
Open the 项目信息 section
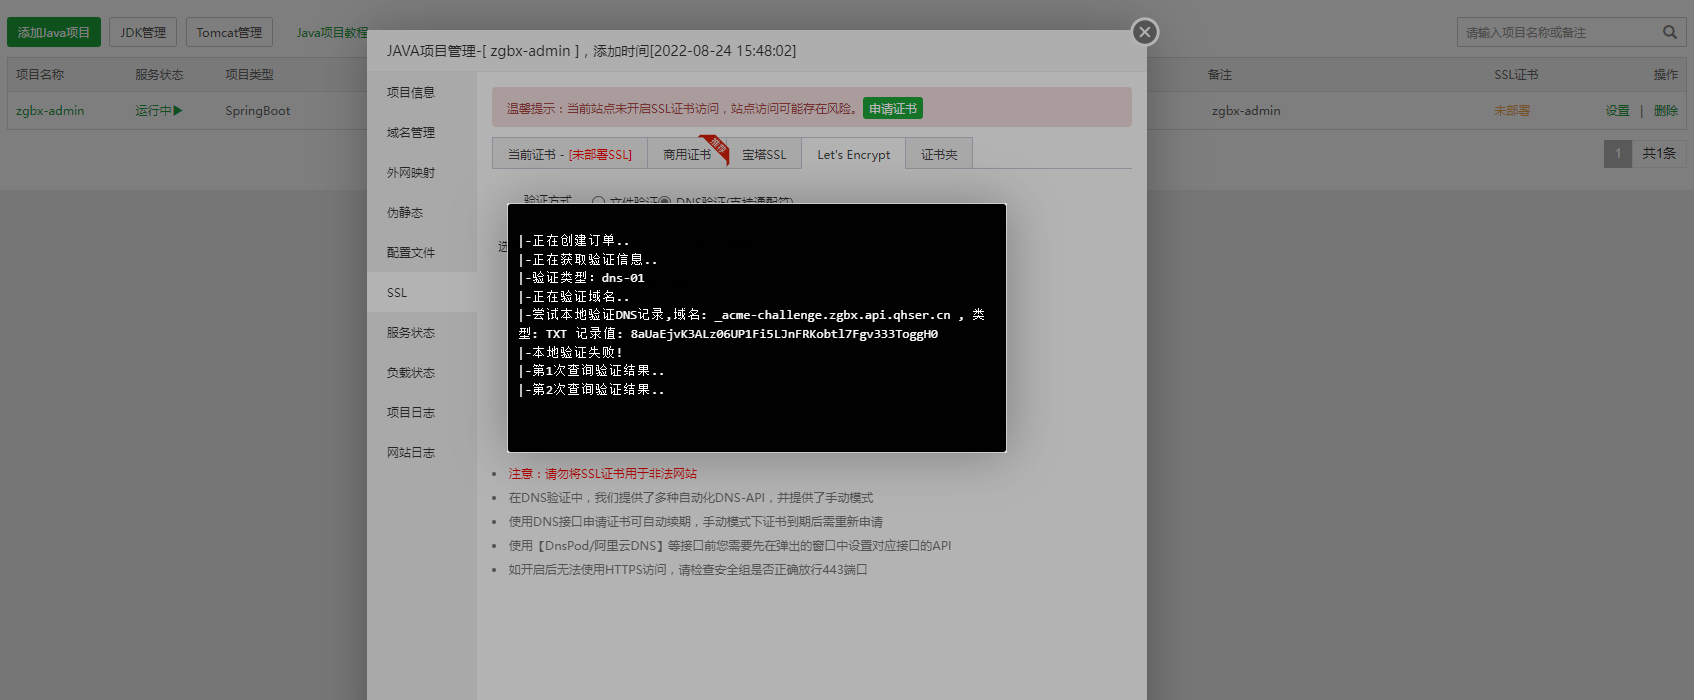[411, 92]
